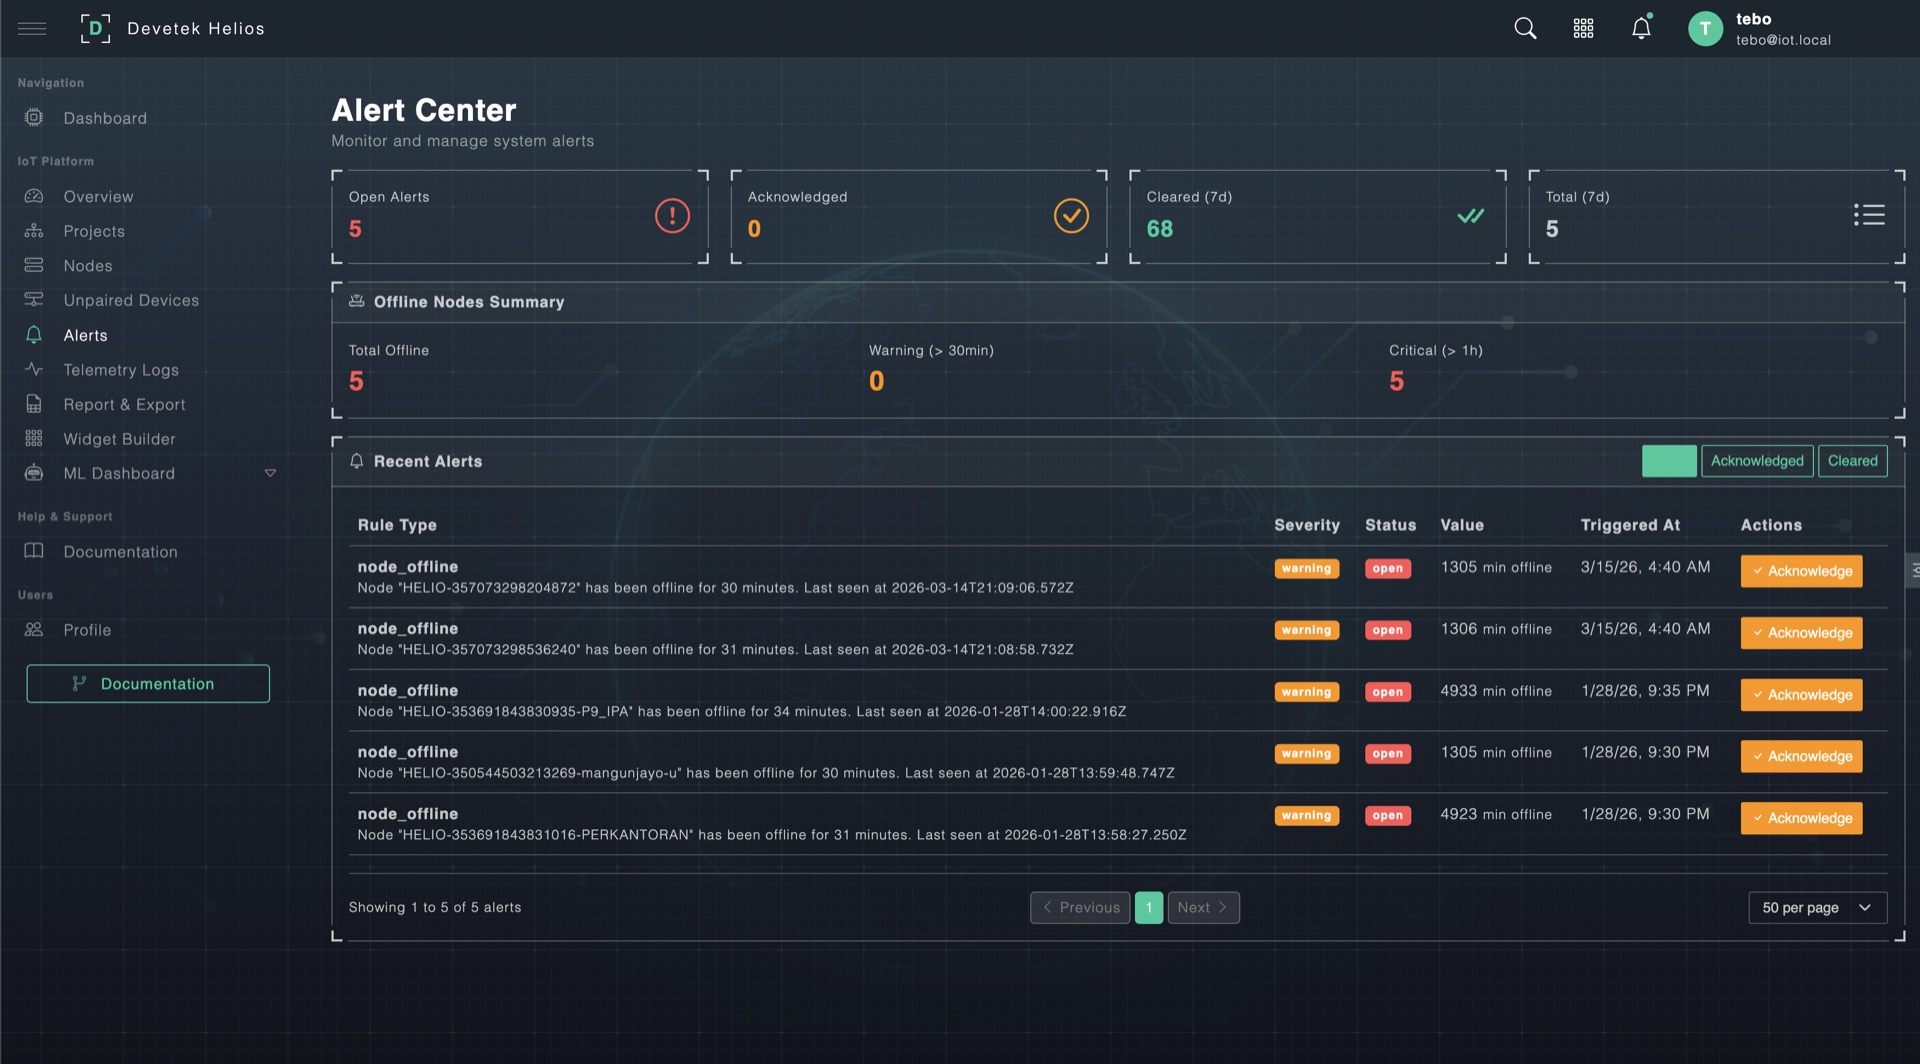Open the 50 per page dropdown
Image resolution: width=1920 pixels, height=1064 pixels.
coord(1817,907)
